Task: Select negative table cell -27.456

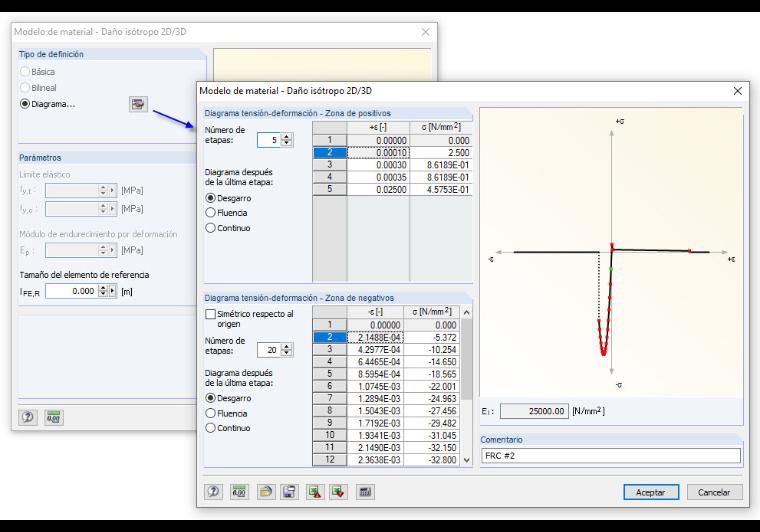Action: [431, 410]
